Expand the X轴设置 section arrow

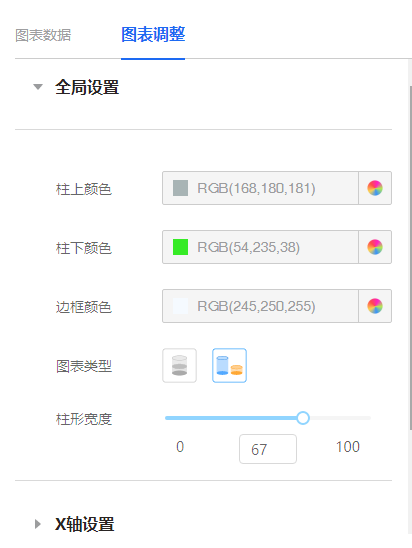38,524
